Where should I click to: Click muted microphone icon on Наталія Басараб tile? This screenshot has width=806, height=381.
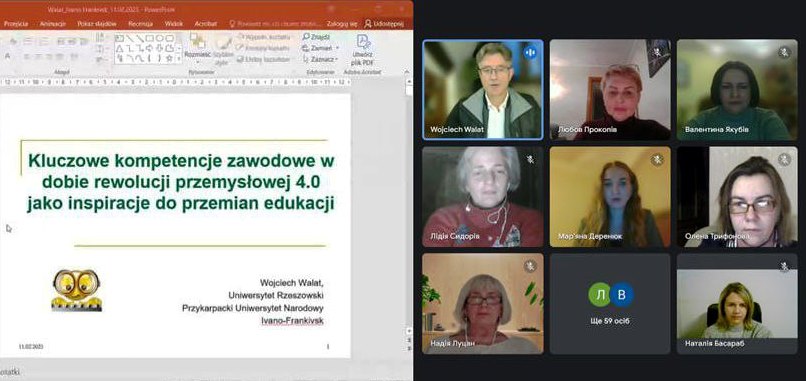(784, 266)
